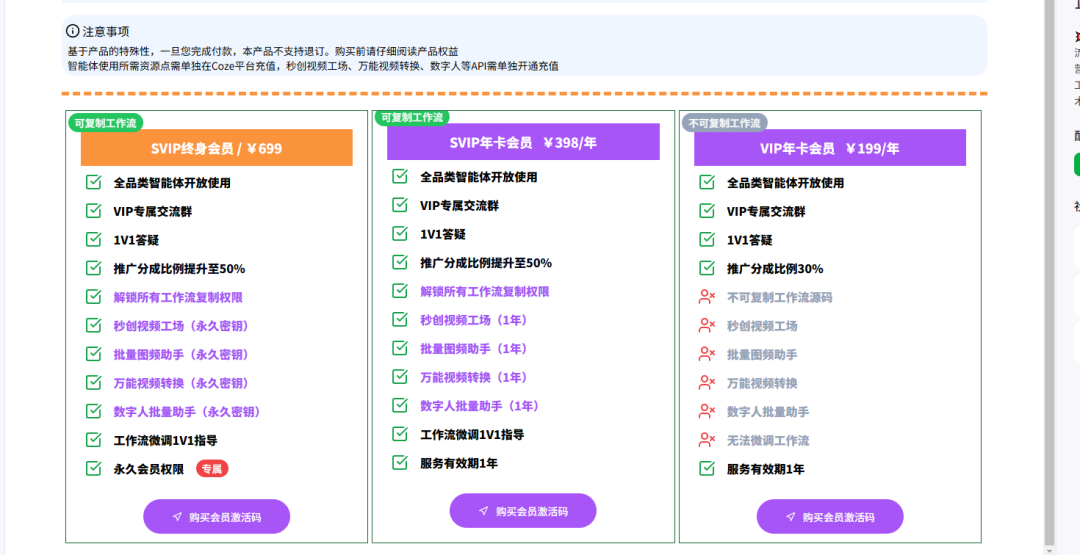The height and width of the screenshot is (555, 1080).
Task: Click the red user-x icon beside 秒创视频工场
Action: 707,326
